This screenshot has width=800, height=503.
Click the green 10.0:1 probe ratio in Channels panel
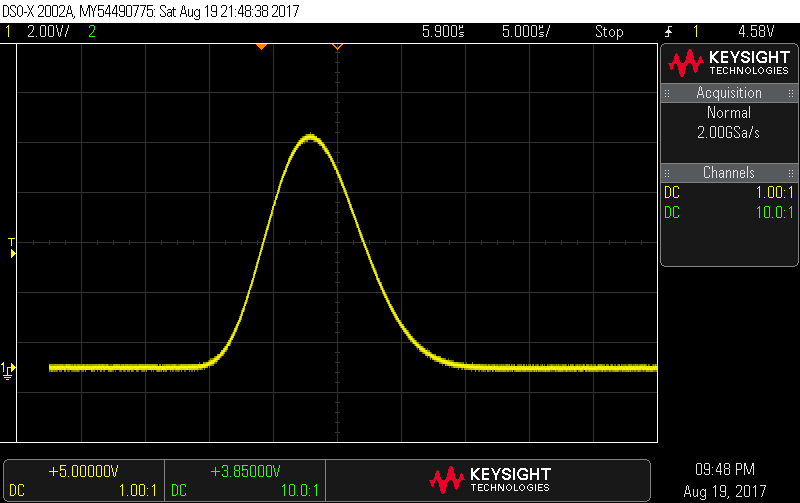point(774,213)
